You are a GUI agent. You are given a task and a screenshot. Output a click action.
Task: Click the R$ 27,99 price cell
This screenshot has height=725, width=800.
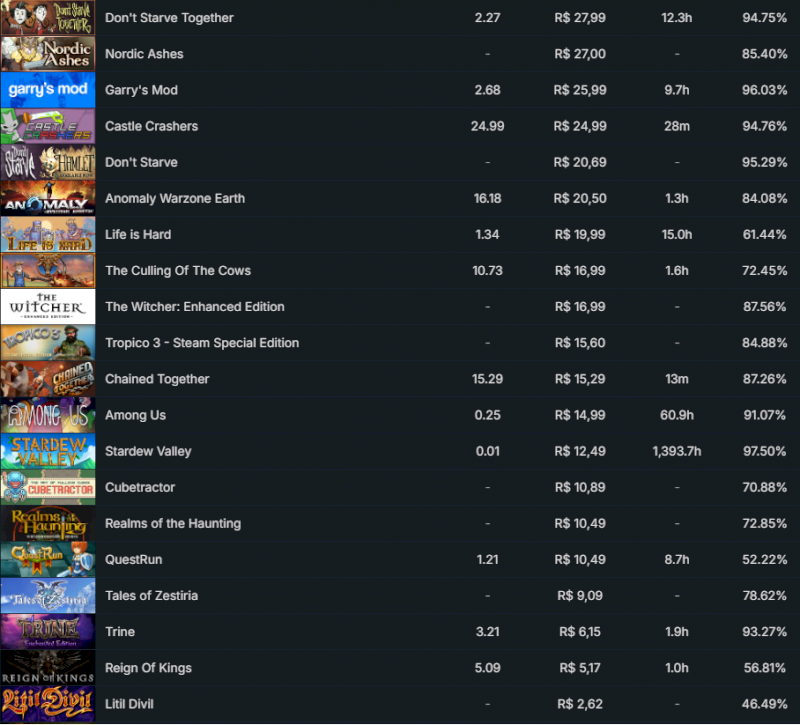coord(580,18)
